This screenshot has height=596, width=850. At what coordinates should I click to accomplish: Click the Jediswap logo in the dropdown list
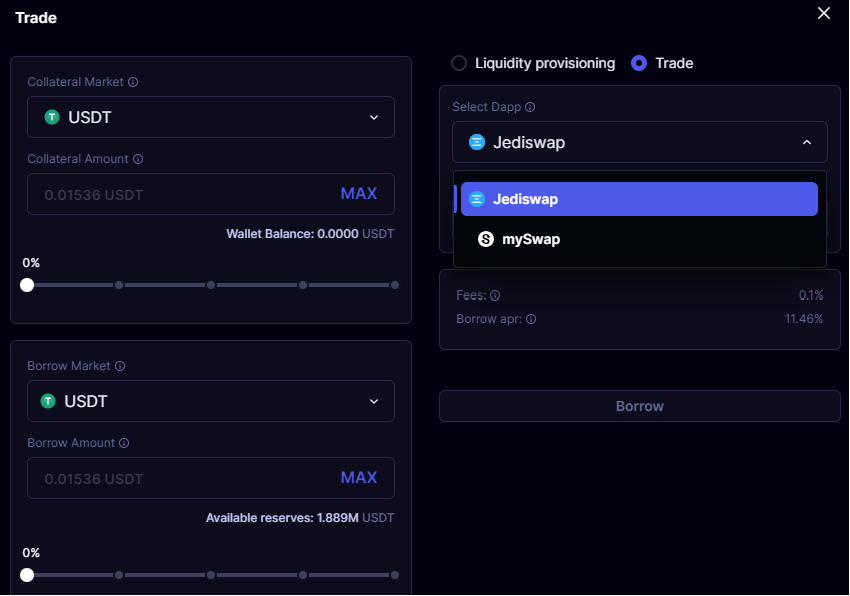pos(477,199)
